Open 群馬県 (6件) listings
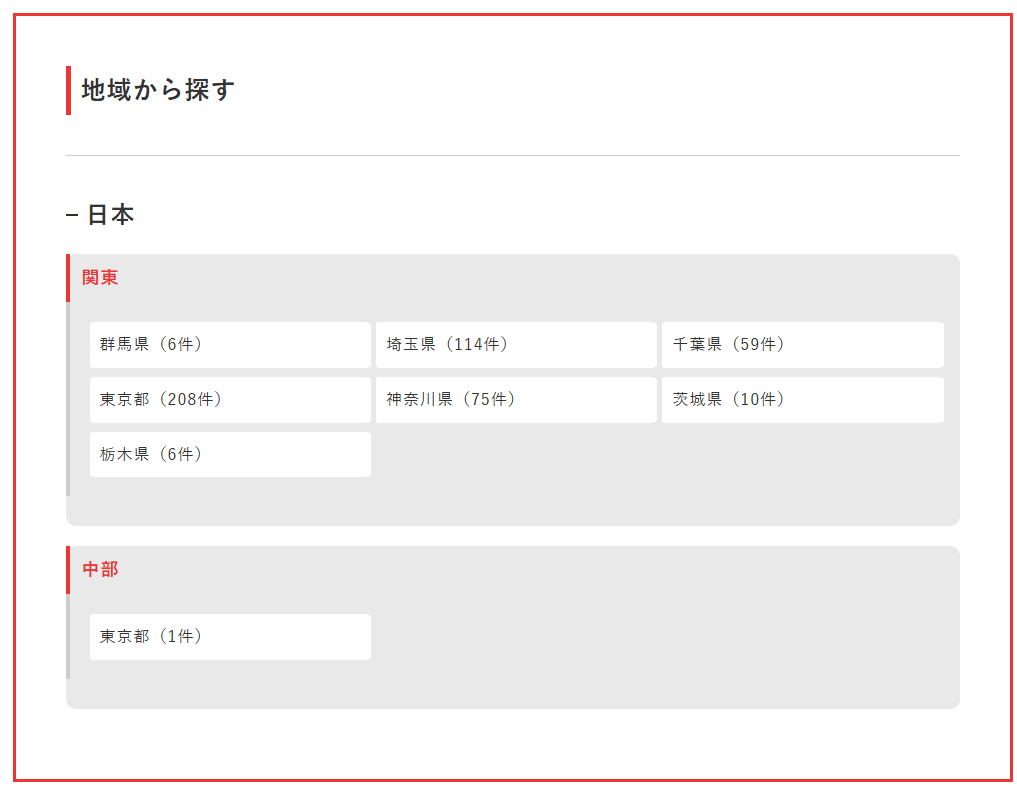The height and width of the screenshot is (785, 1017). (230, 345)
